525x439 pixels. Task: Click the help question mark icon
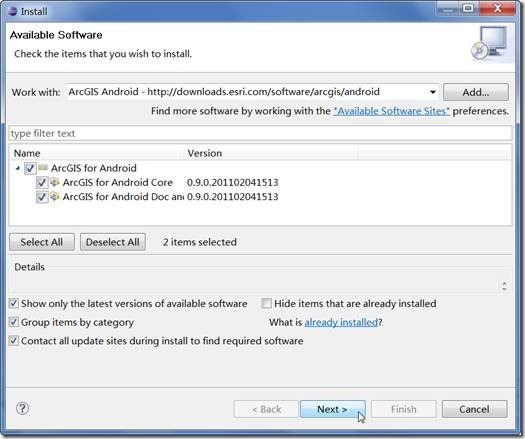22,408
